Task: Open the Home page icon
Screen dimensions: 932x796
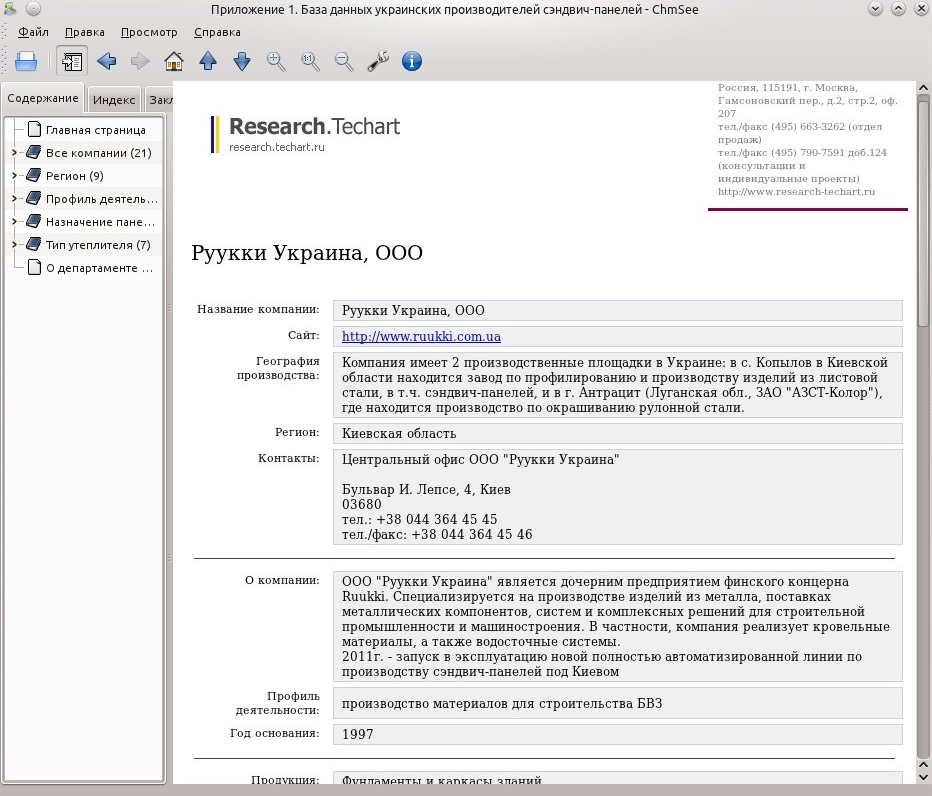Action: tap(174, 61)
